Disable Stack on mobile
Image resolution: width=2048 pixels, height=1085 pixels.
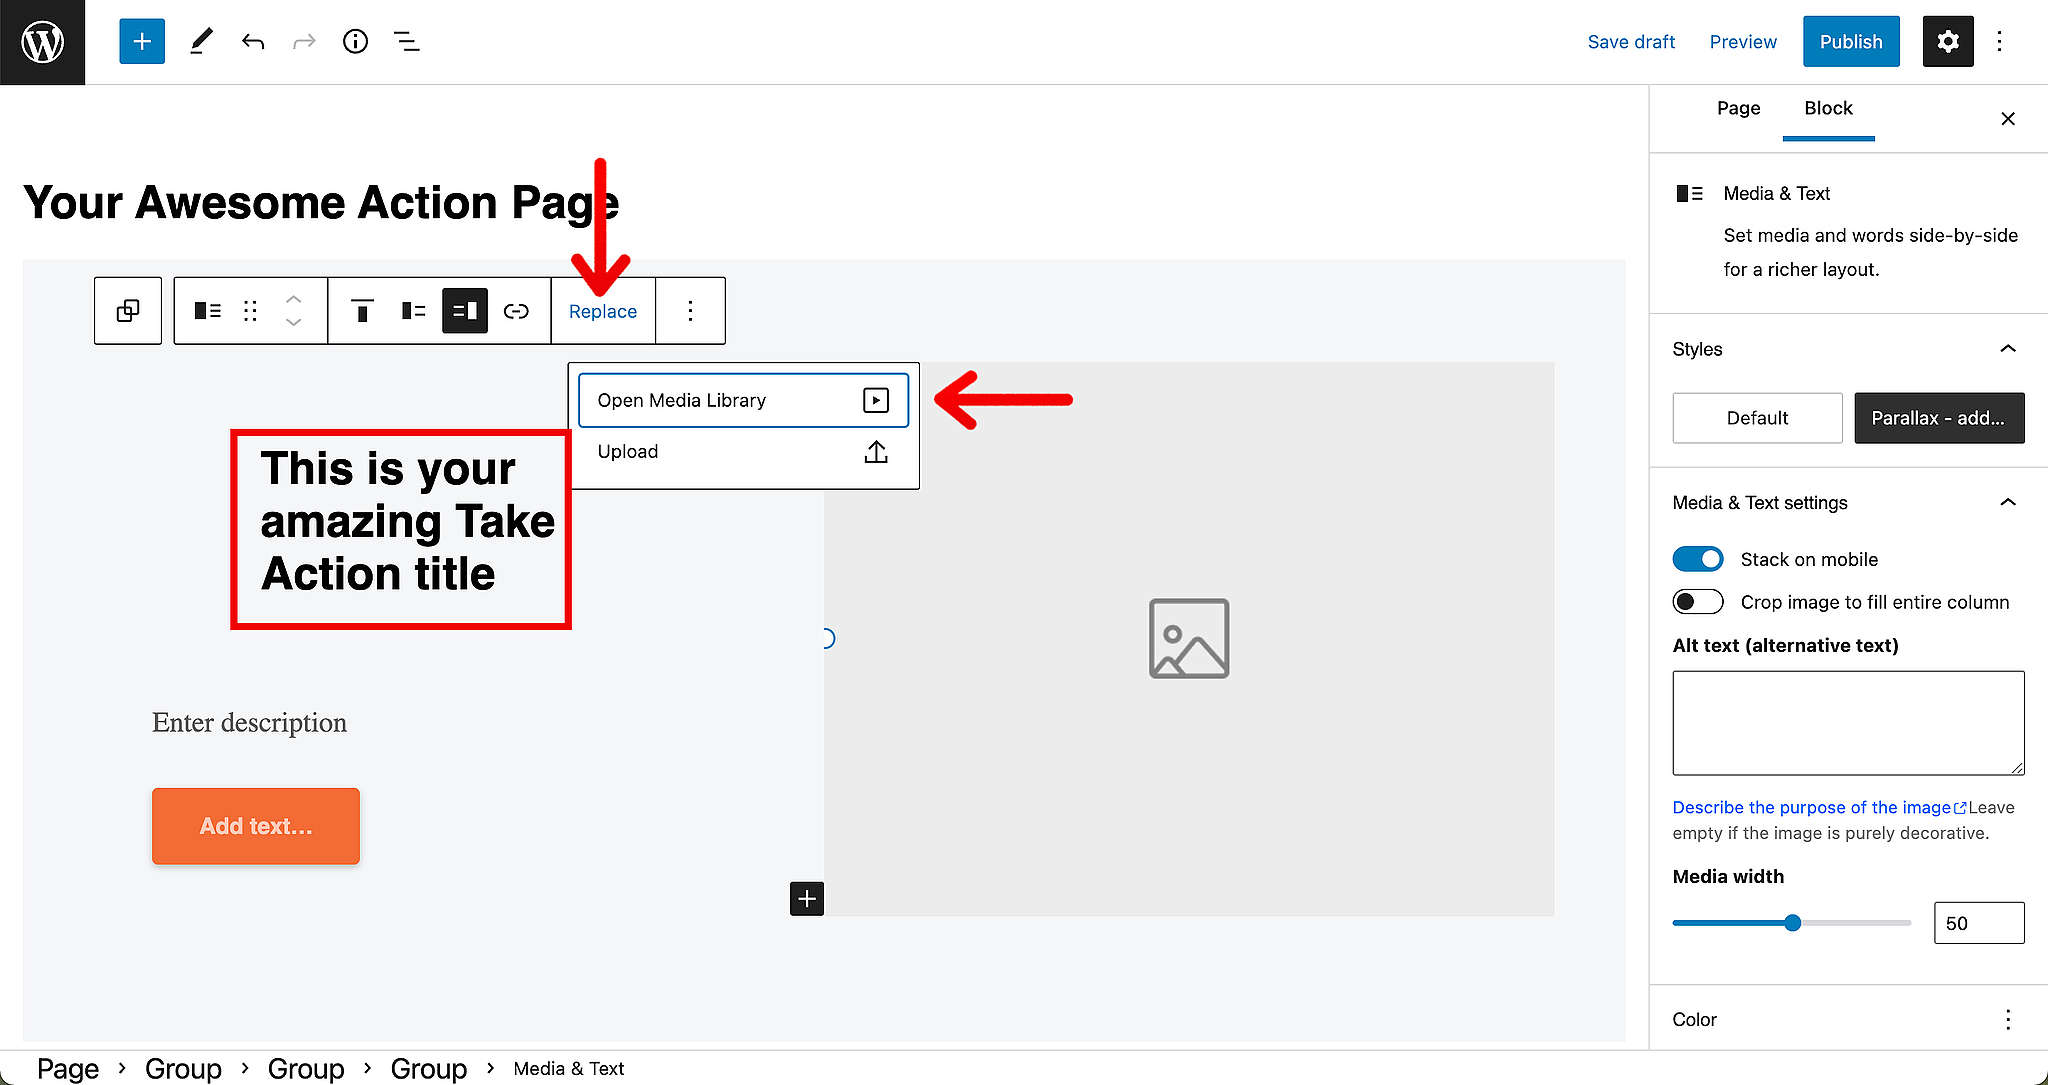(x=1697, y=558)
